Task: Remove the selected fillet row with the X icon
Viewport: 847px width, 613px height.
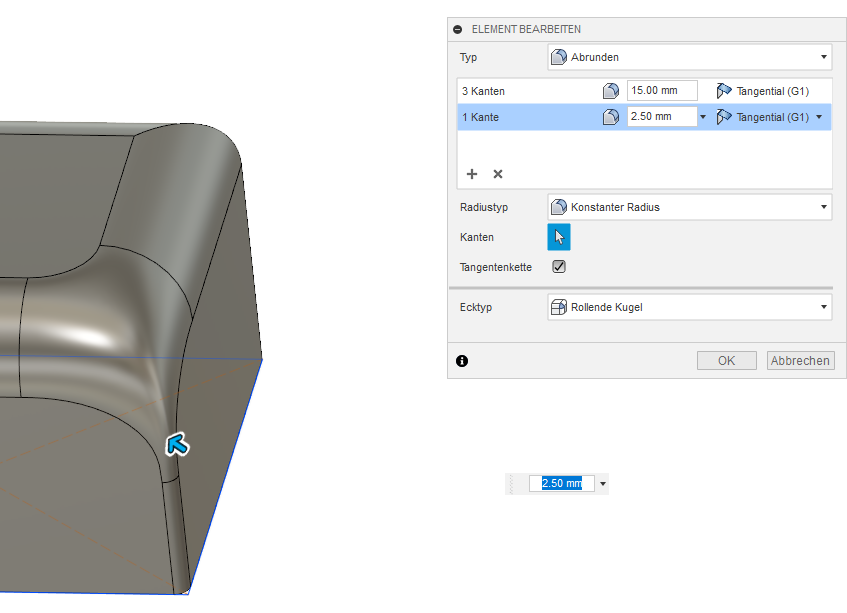Action: coord(497,174)
